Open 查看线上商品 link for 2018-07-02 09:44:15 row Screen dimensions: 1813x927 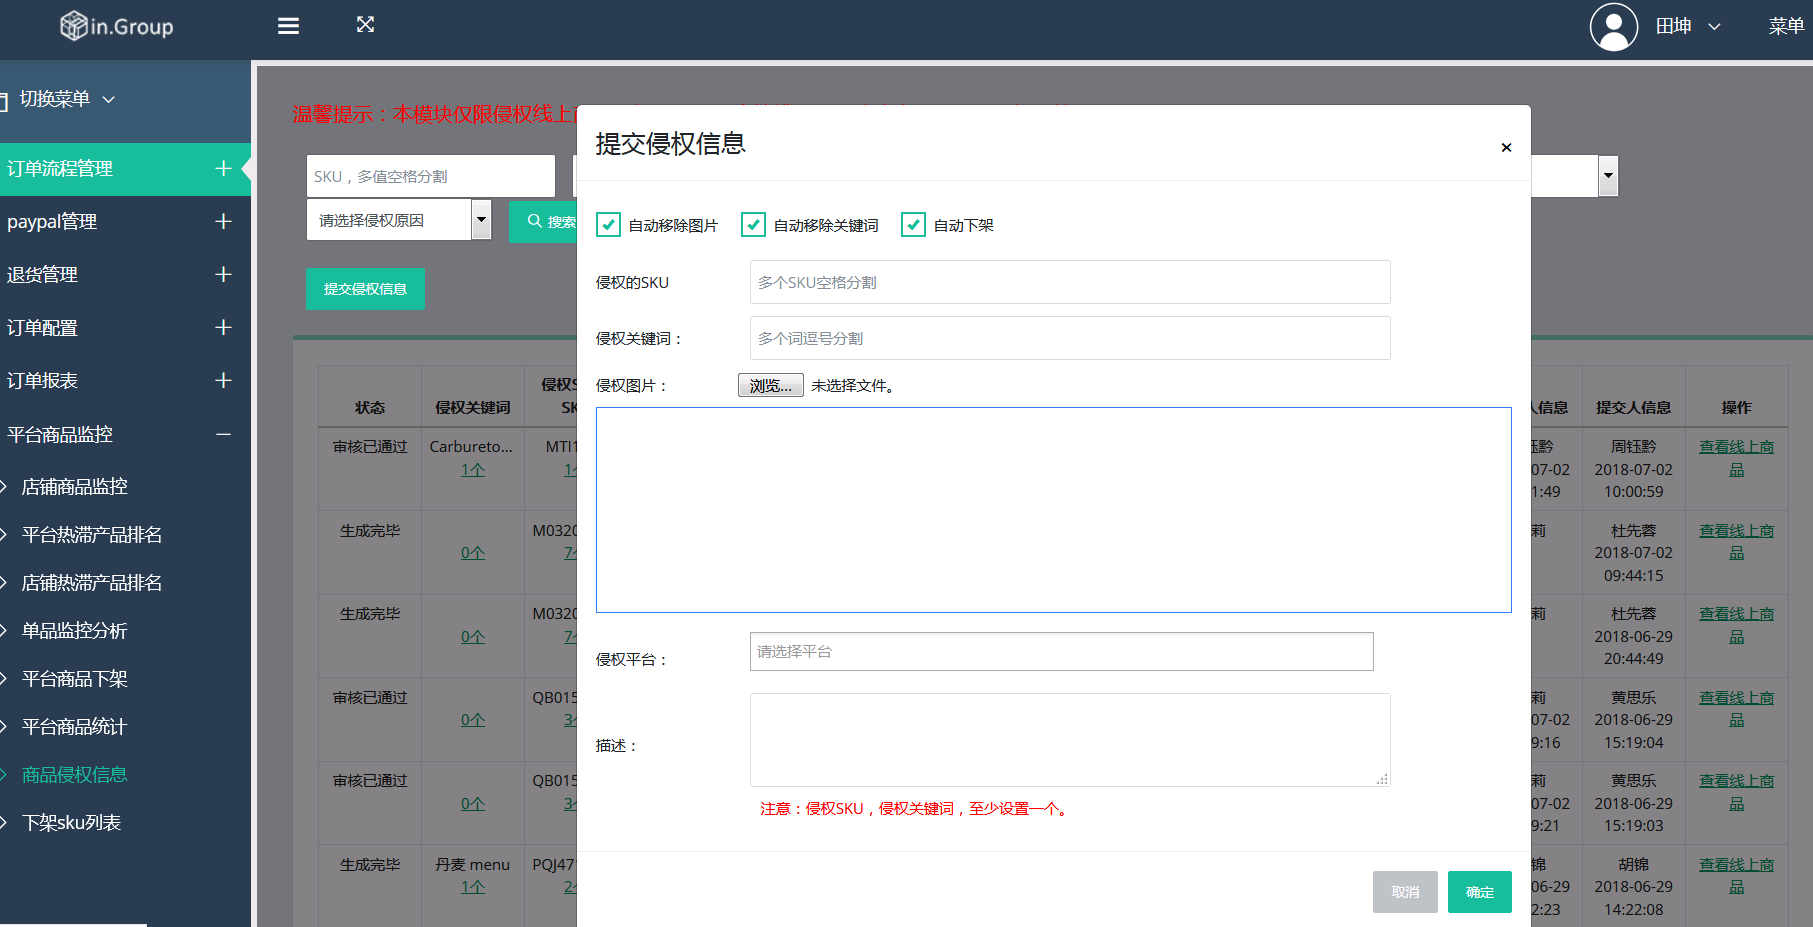point(1737,542)
